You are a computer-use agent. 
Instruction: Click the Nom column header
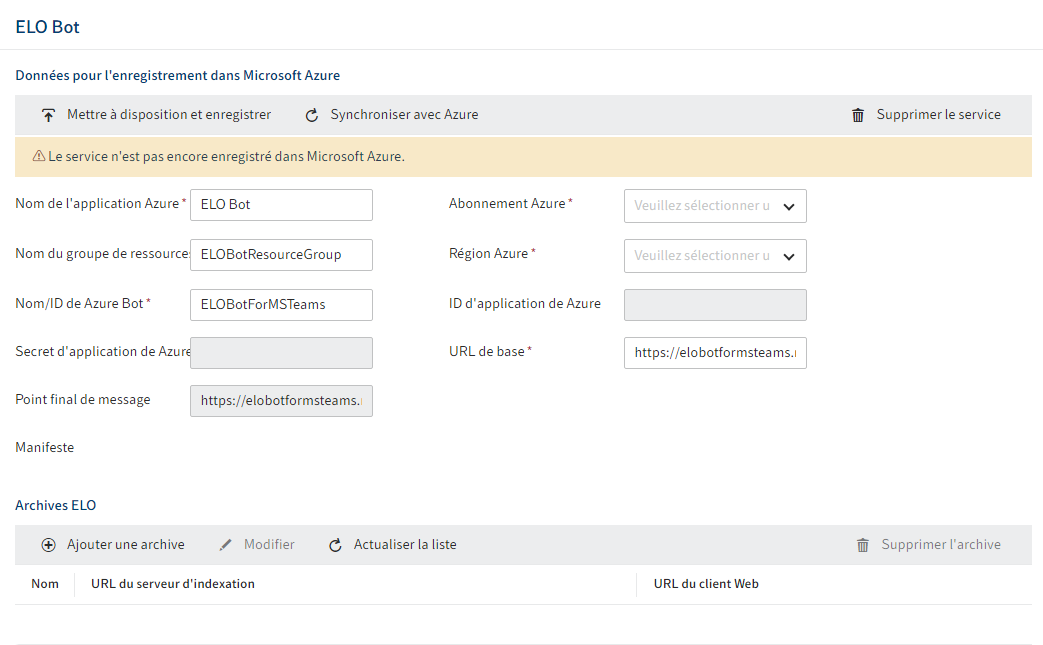click(x=45, y=584)
